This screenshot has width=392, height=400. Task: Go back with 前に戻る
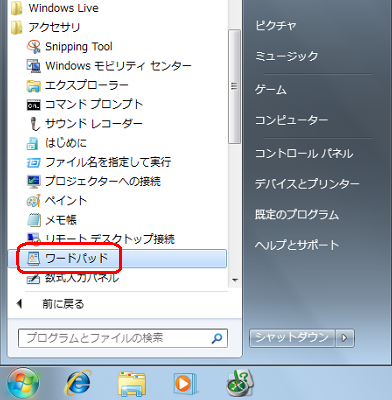coord(50,304)
